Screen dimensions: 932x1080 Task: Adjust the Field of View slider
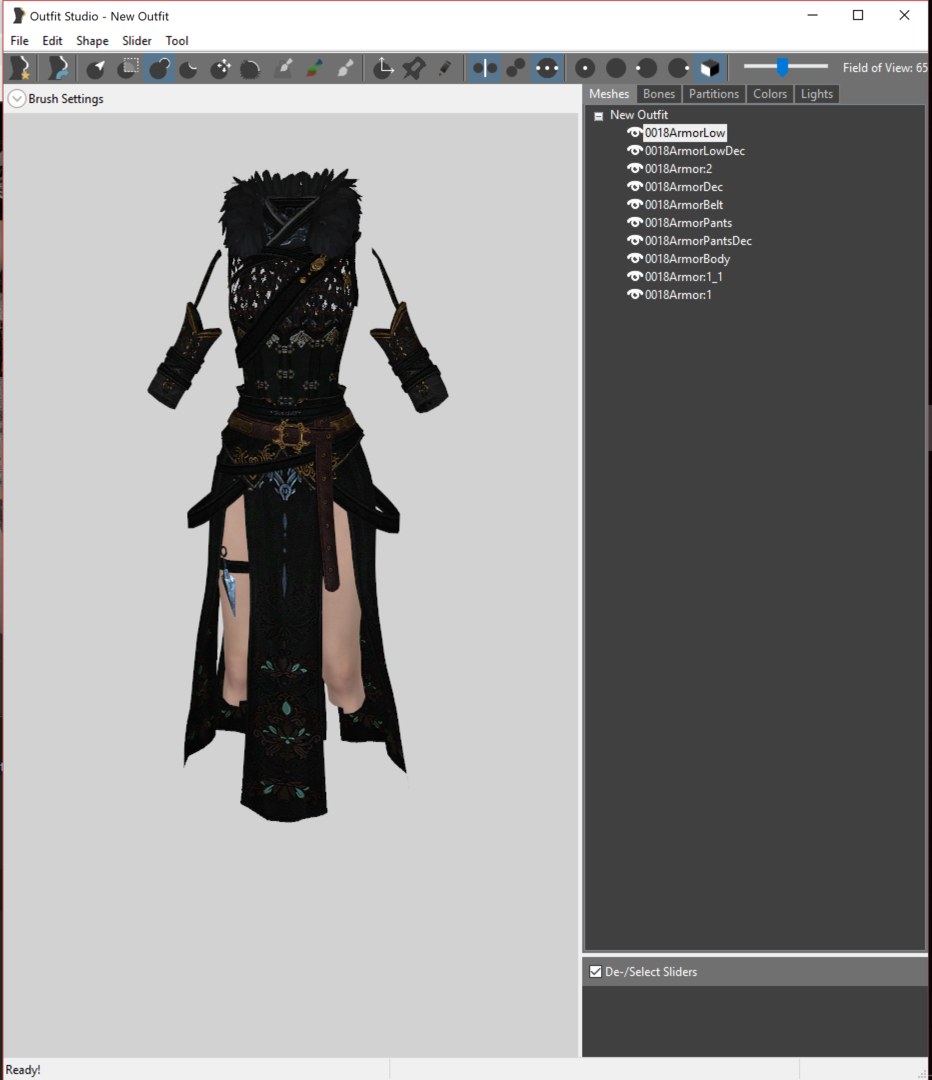783,67
